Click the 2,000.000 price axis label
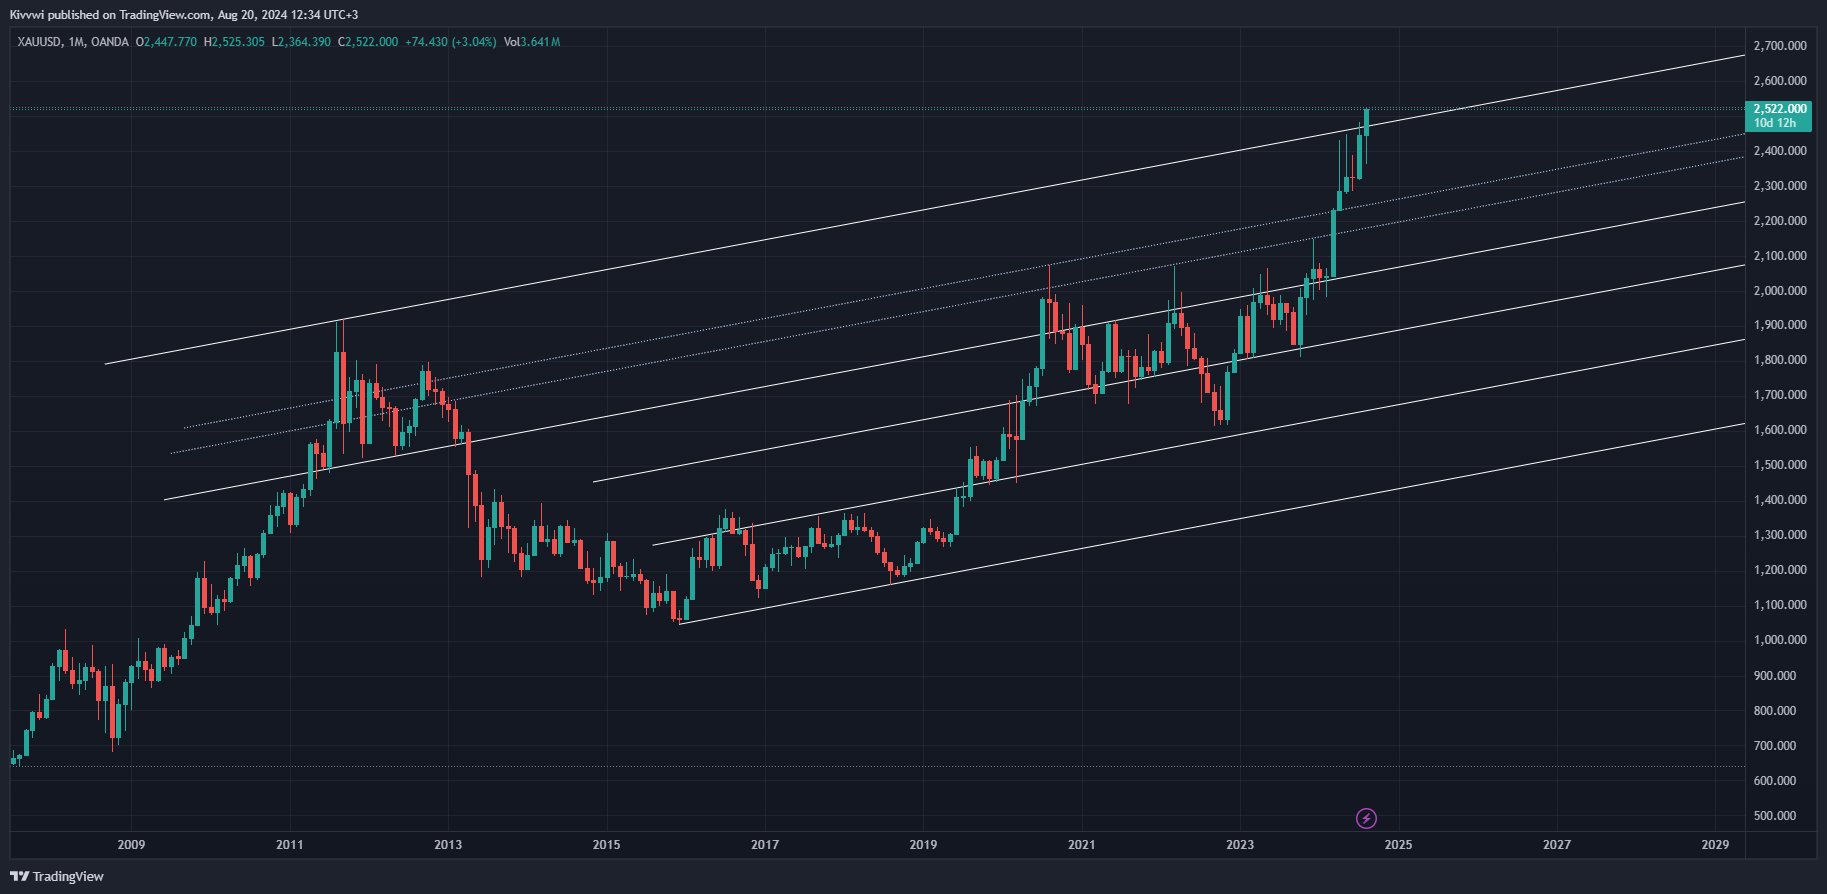The height and width of the screenshot is (894, 1827). point(1780,291)
